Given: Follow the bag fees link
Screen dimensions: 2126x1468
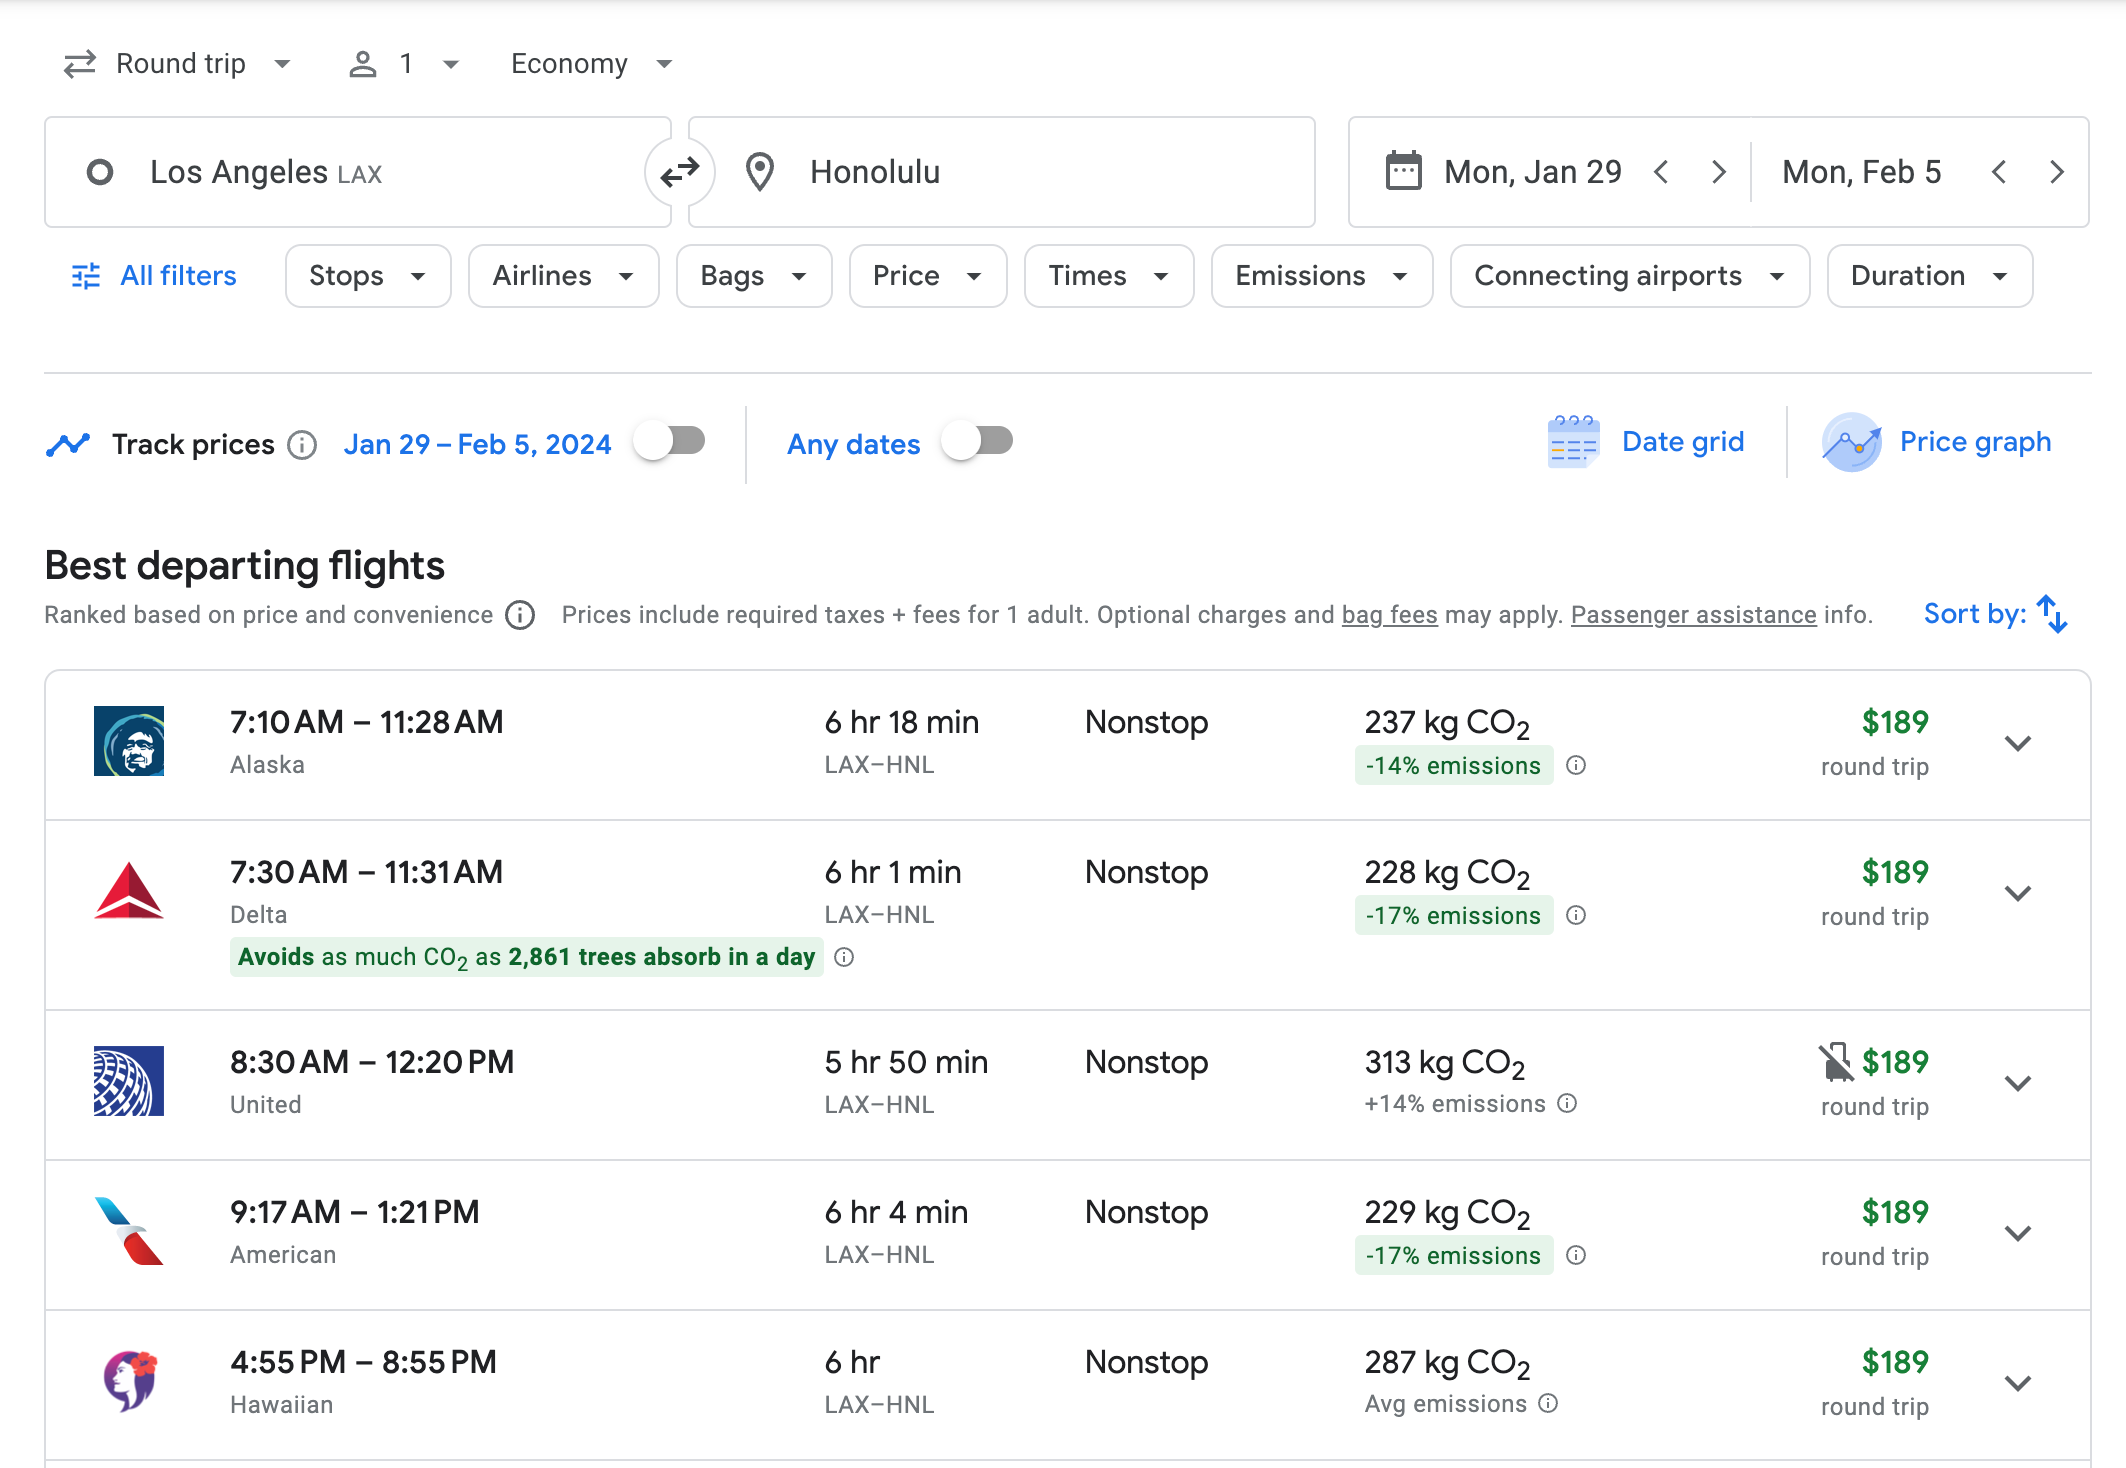Looking at the screenshot, I should 1389,614.
